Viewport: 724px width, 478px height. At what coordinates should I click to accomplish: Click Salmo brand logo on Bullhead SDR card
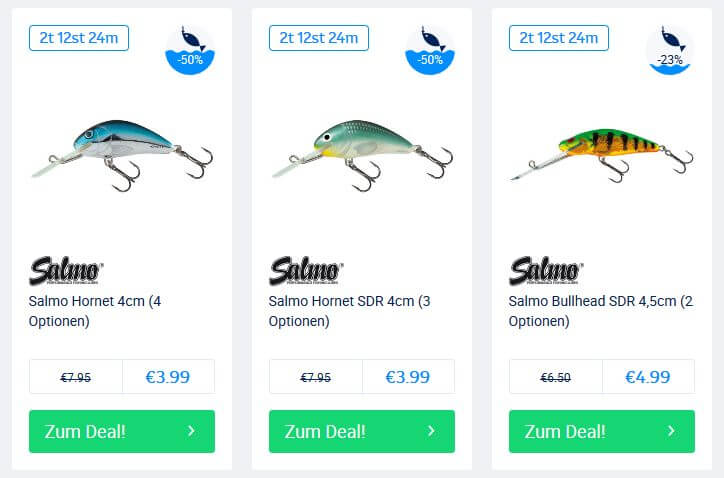[546, 271]
